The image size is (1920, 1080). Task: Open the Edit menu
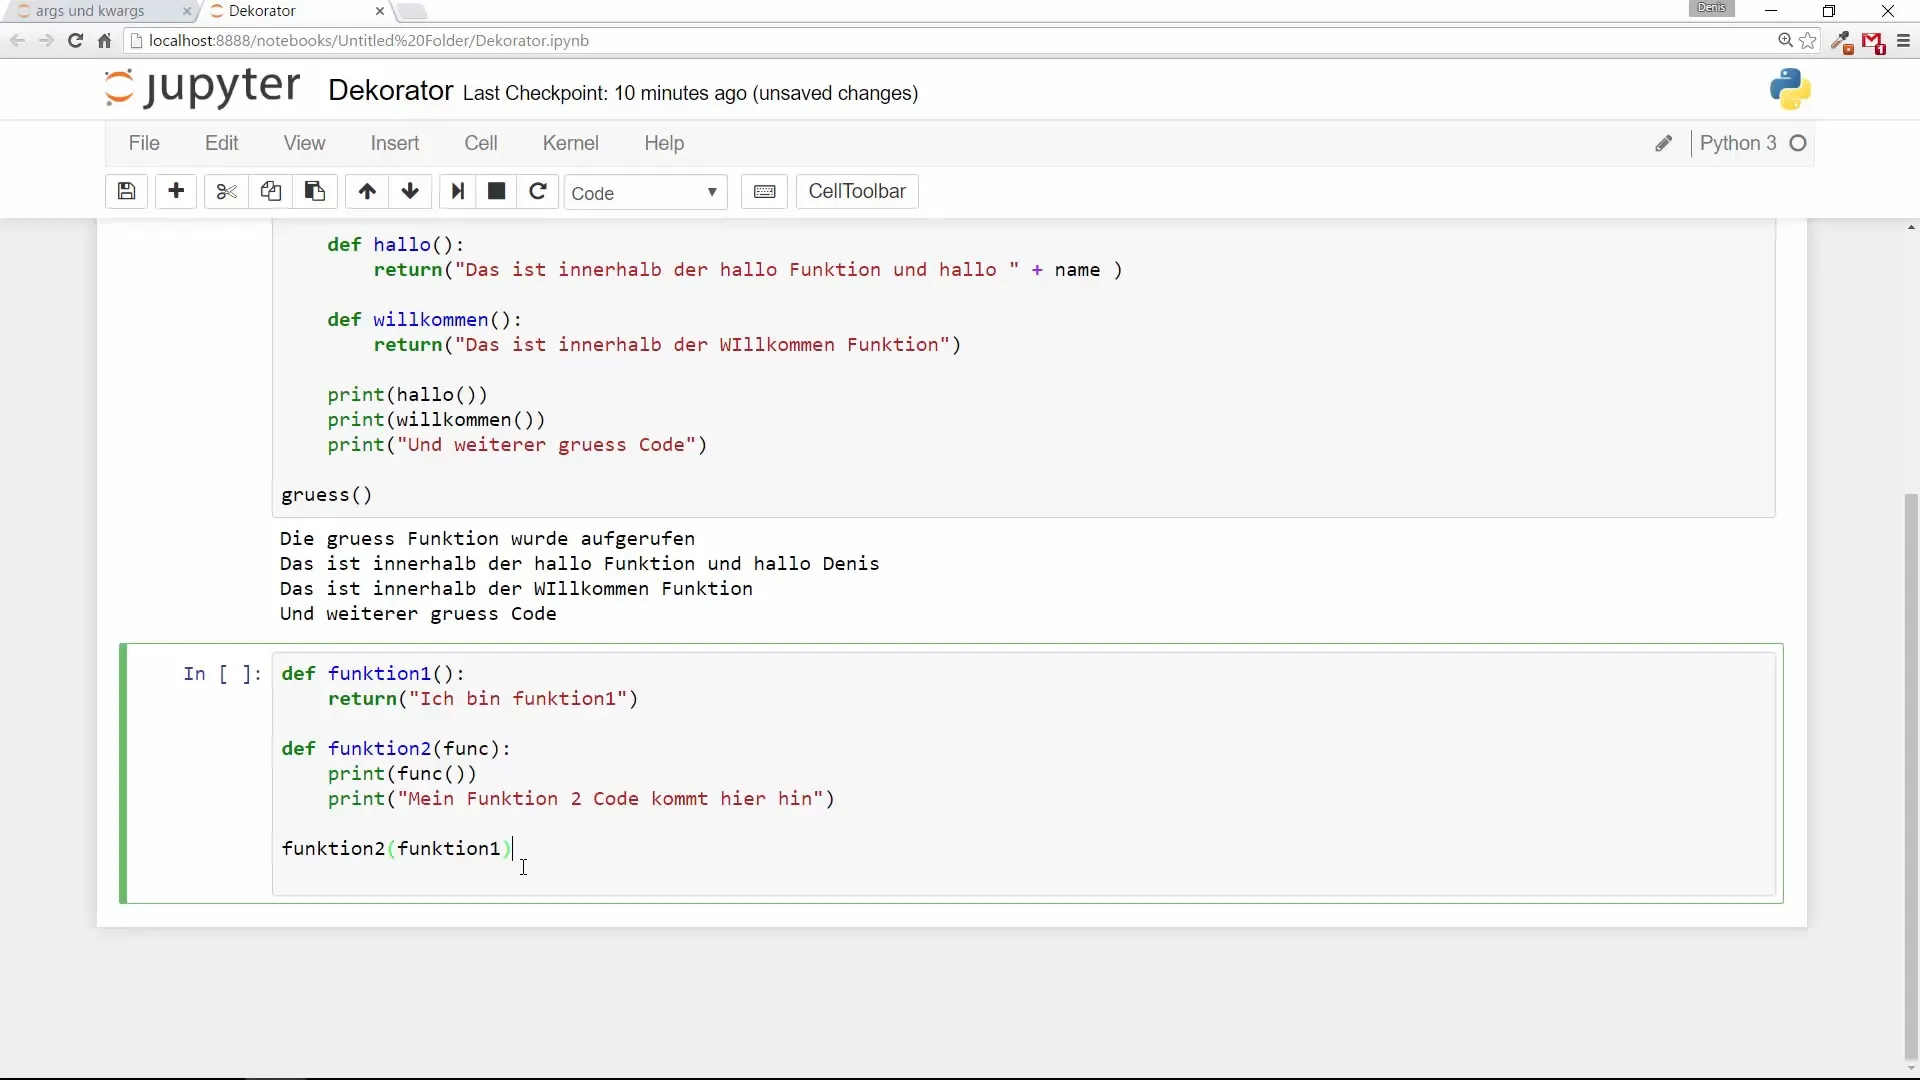coord(221,143)
